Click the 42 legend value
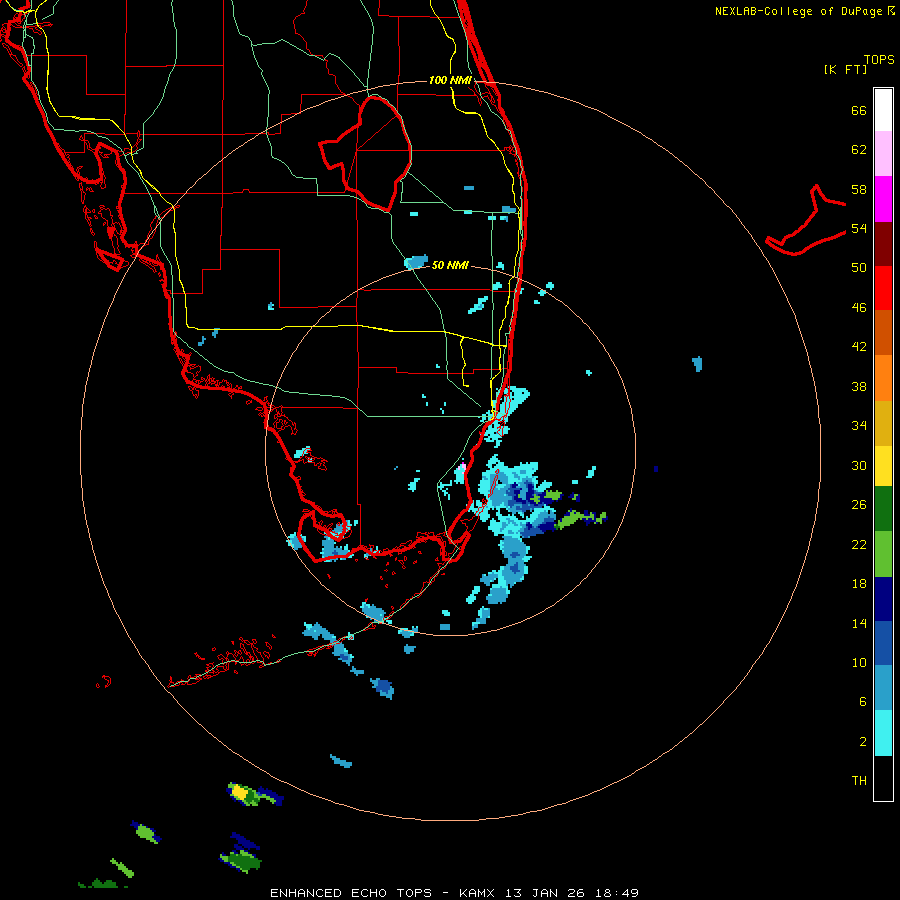The width and height of the screenshot is (900, 900). click(859, 347)
